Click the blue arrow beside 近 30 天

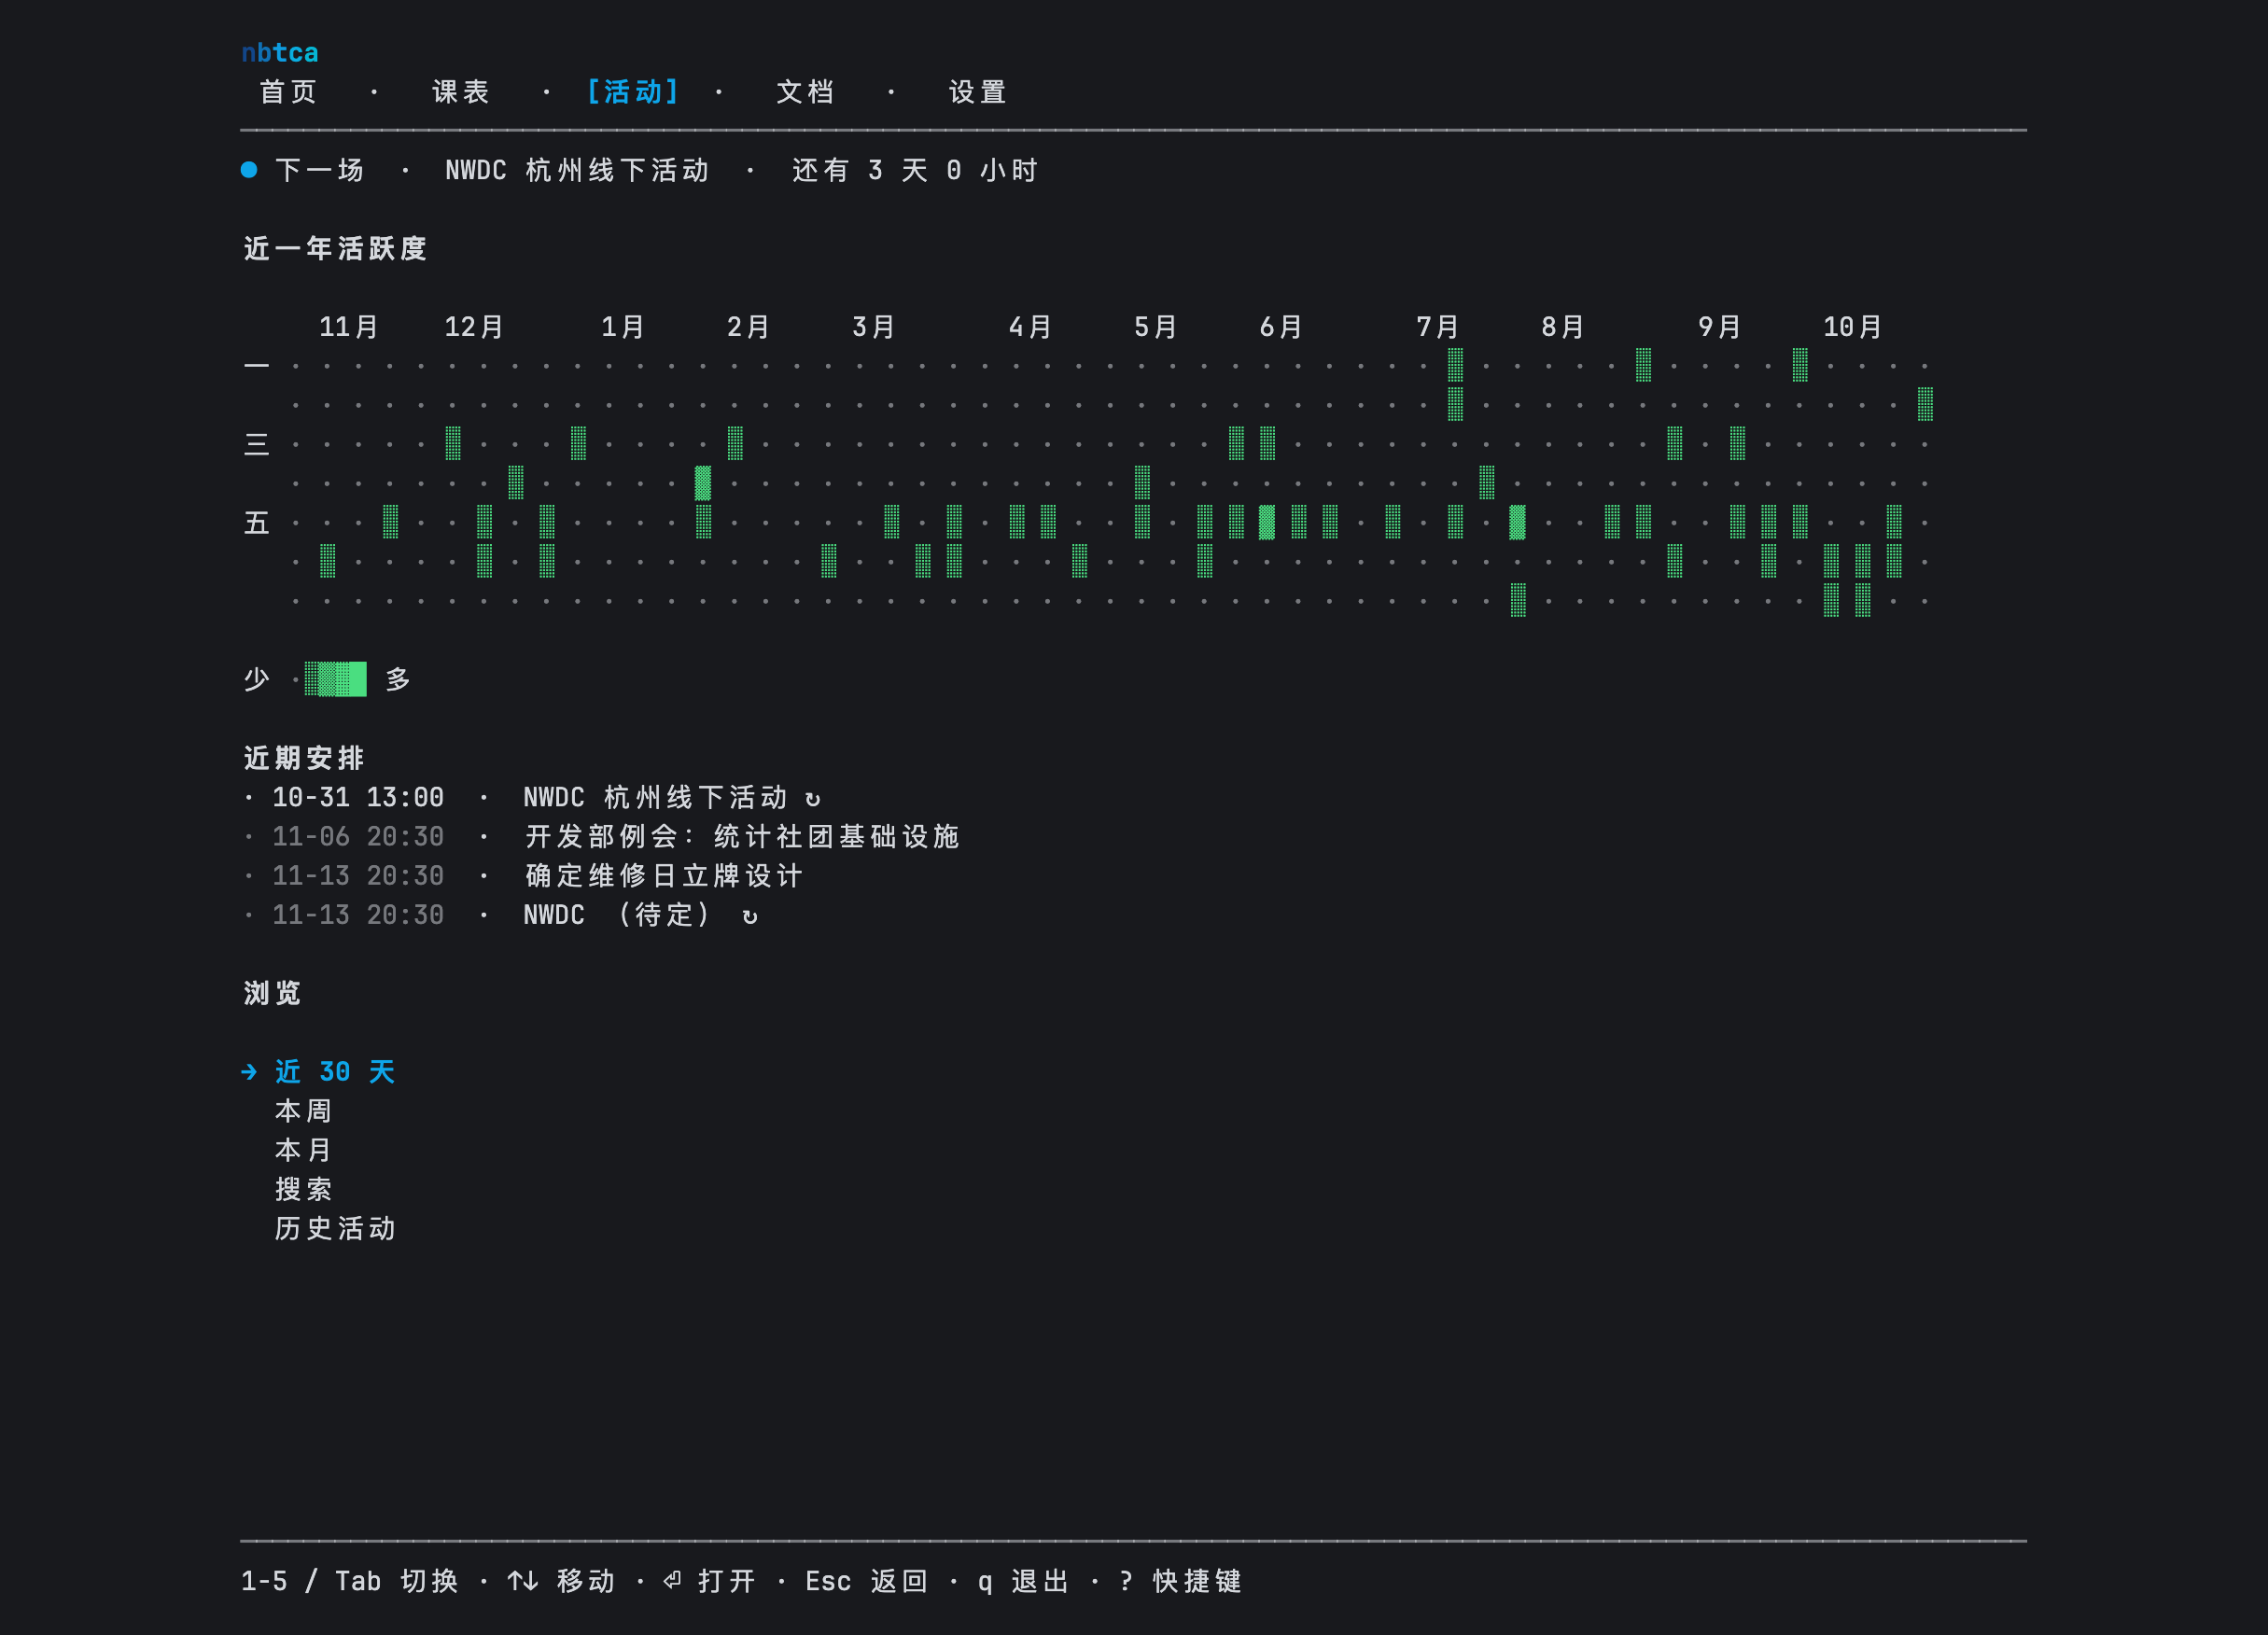click(249, 1072)
